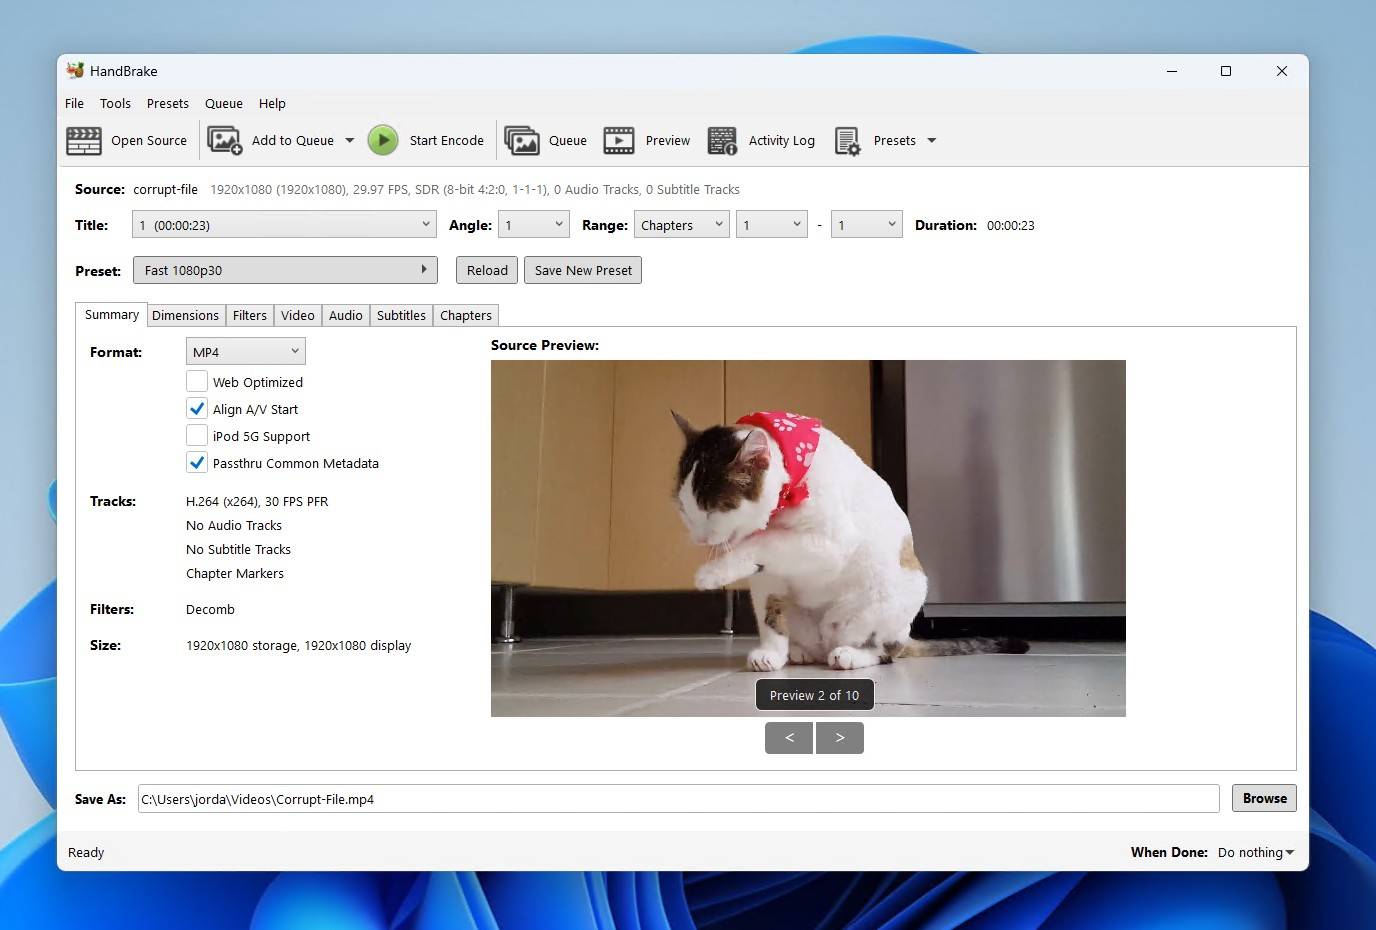Click the Preview 2 of 10 label
The image size is (1376, 930).
[x=814, y=695]
